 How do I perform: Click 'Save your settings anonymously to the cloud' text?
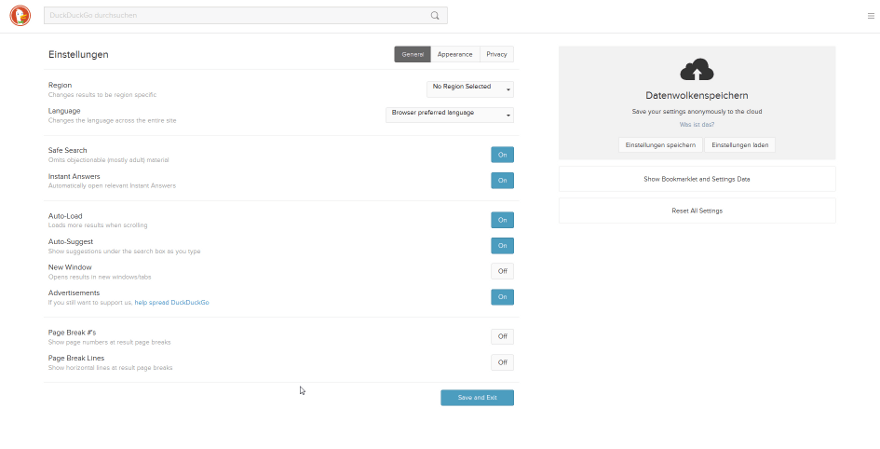click(x=696, y=112)
